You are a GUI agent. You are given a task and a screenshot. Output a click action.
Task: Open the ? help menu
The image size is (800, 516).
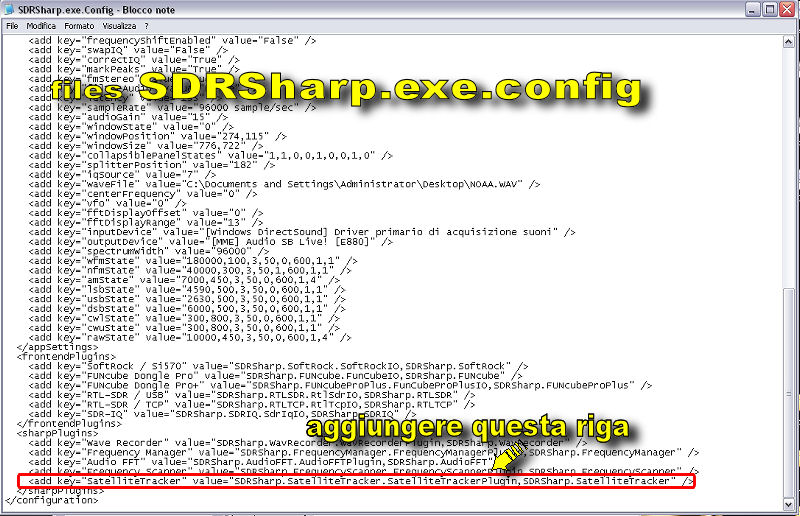[146, 26]
